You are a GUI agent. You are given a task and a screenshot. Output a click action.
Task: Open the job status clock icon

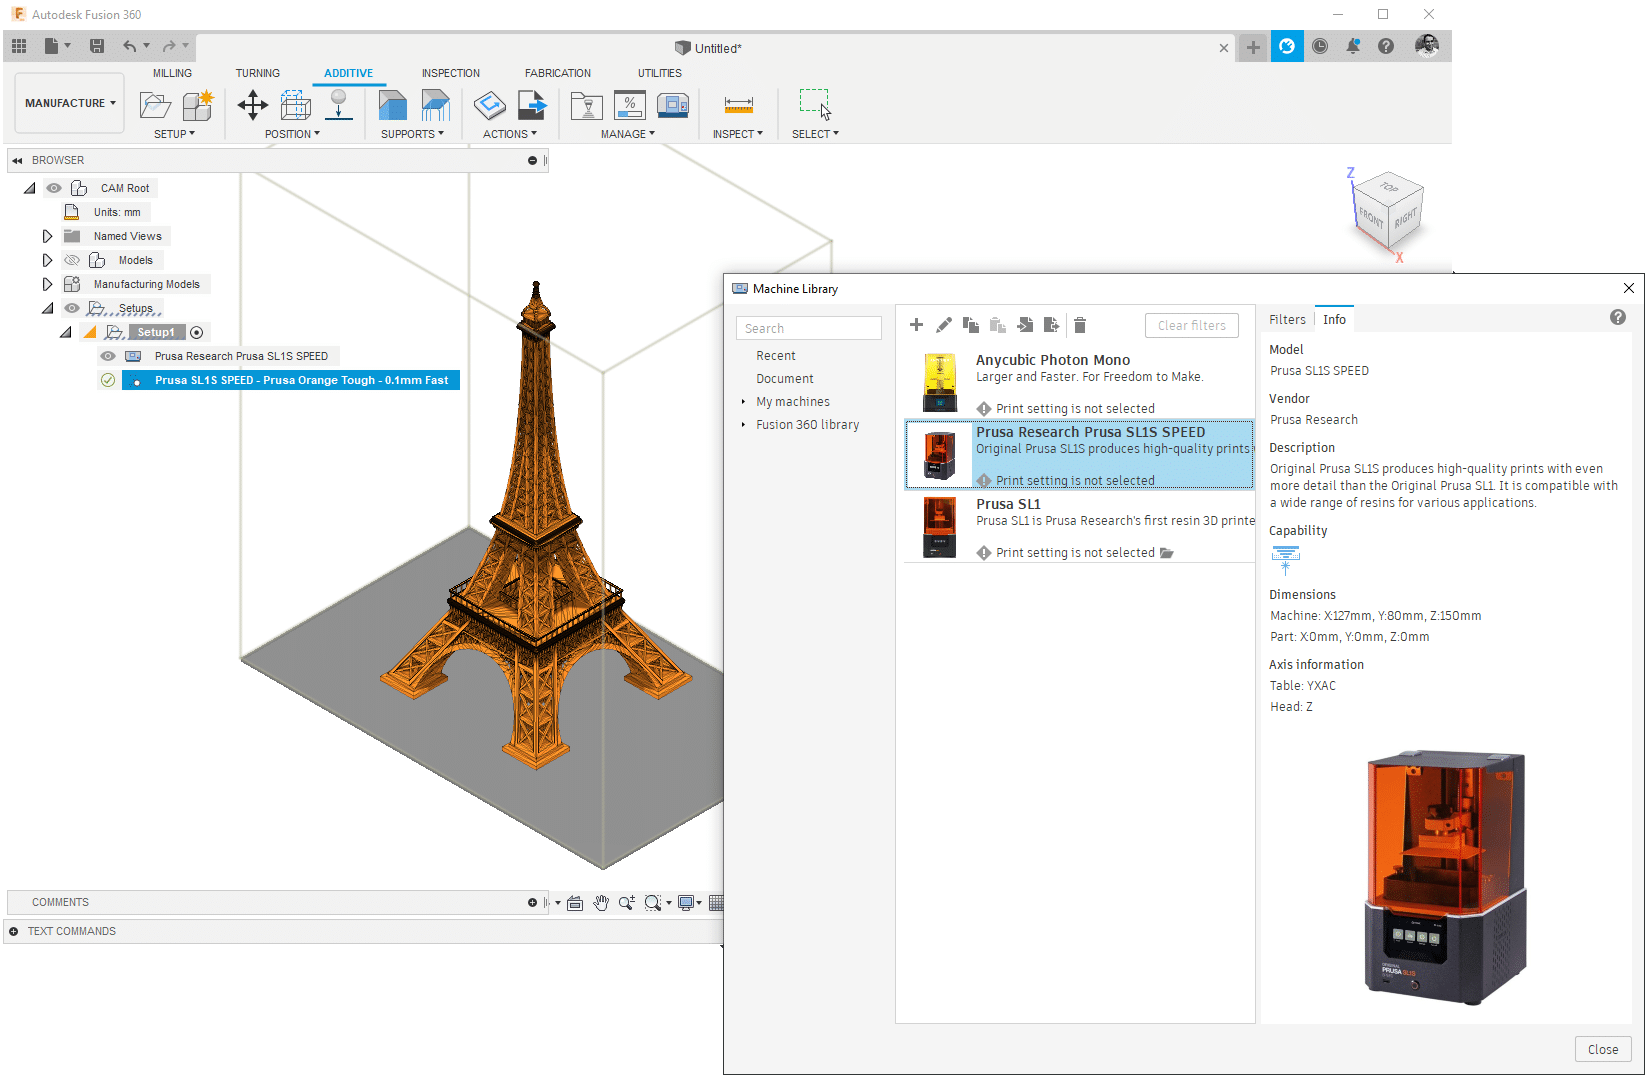(x=1320, y=46)
